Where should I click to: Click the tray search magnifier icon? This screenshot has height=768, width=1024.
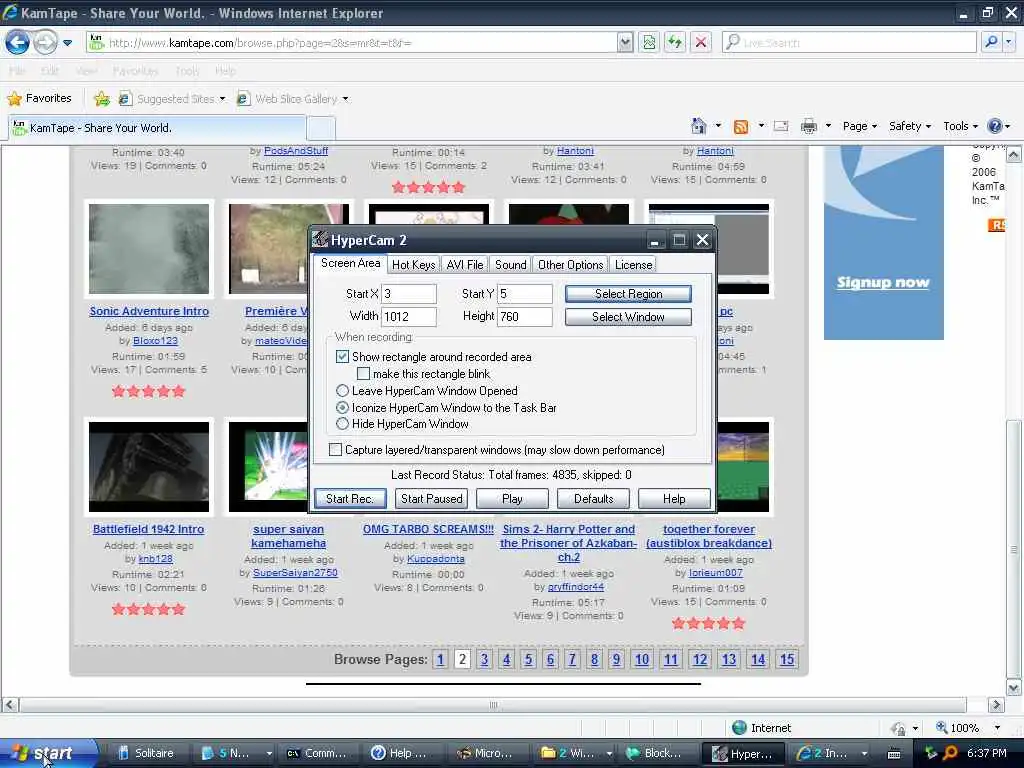tap(951, 753)
